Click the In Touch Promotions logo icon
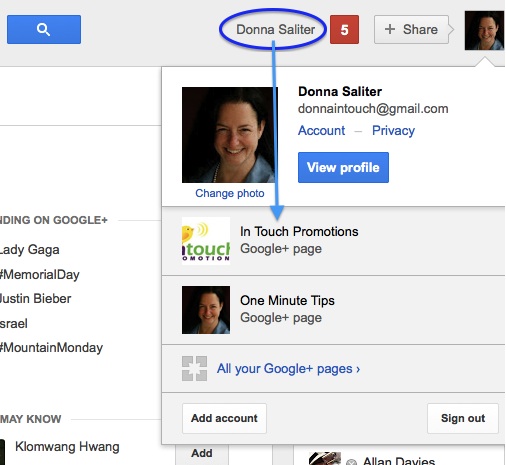 206,241
